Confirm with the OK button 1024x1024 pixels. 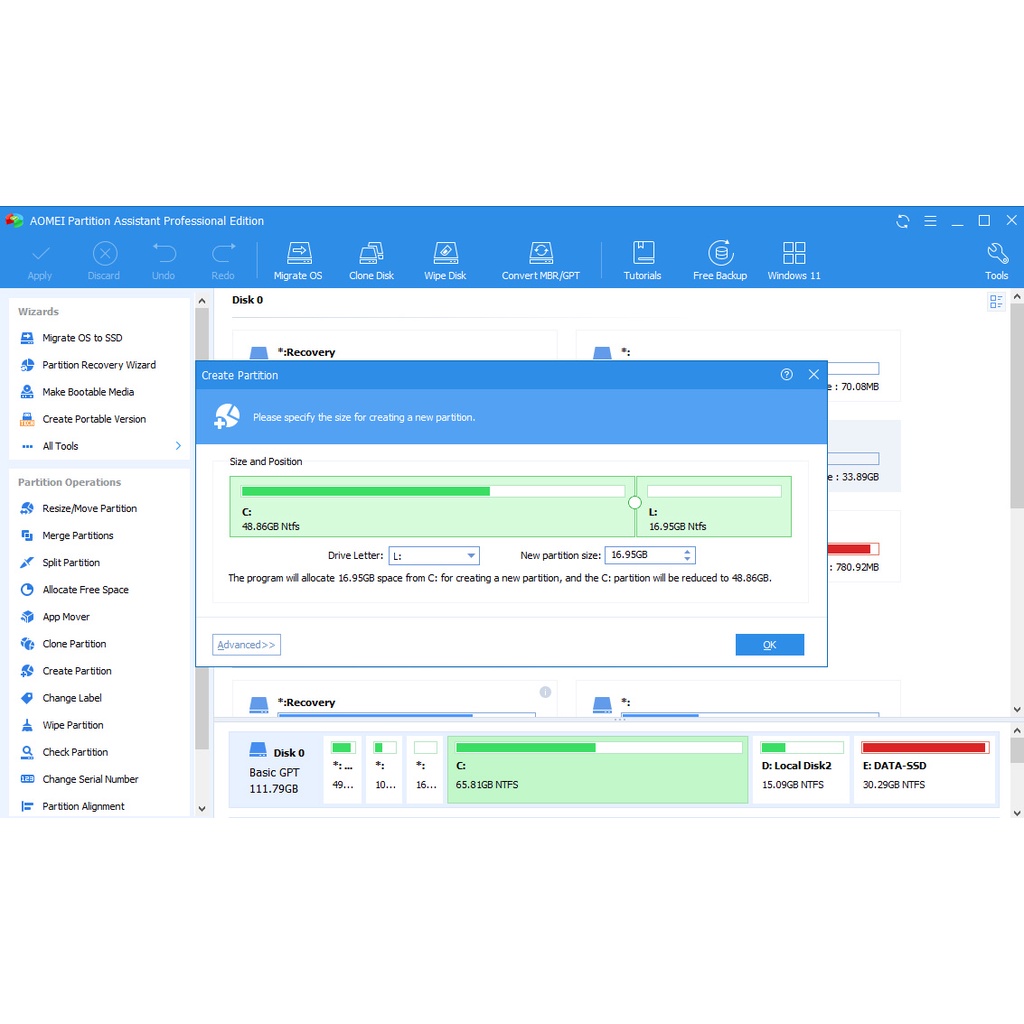769,645
